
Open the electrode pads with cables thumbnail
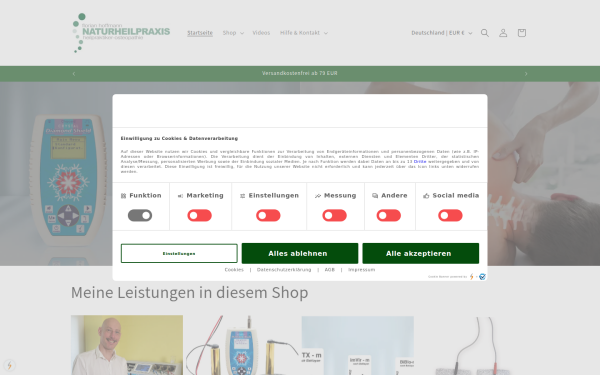point(473,345)
